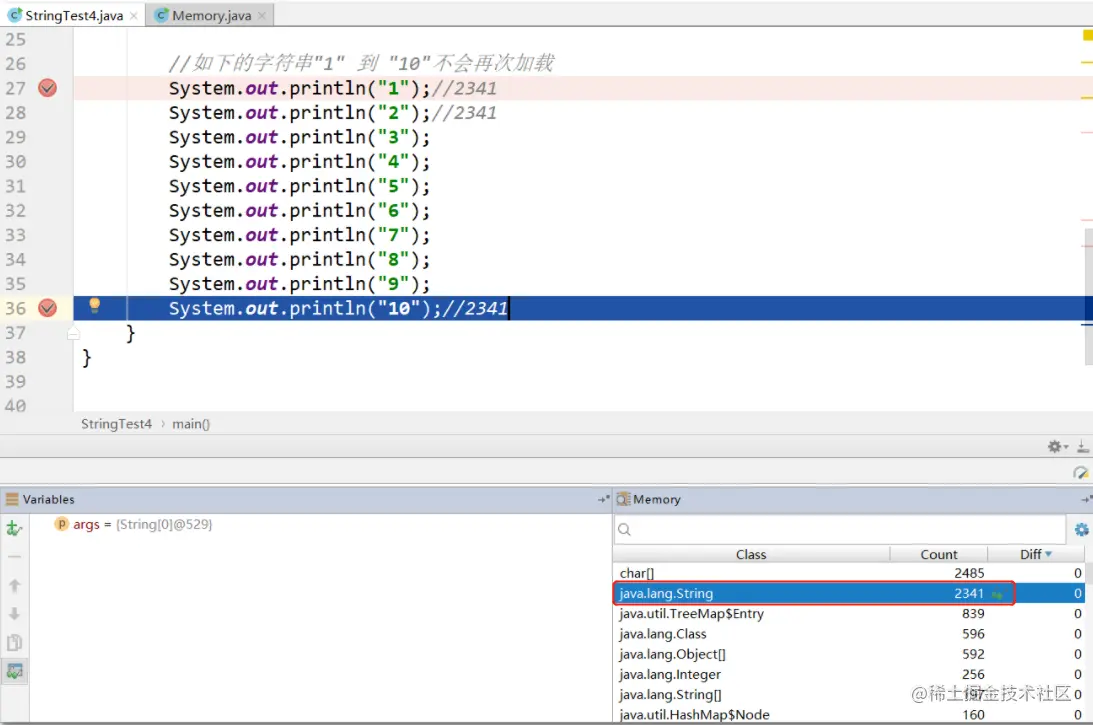
Task: Click the 596 count for java.lang.Class
Action: pos(973,634)
